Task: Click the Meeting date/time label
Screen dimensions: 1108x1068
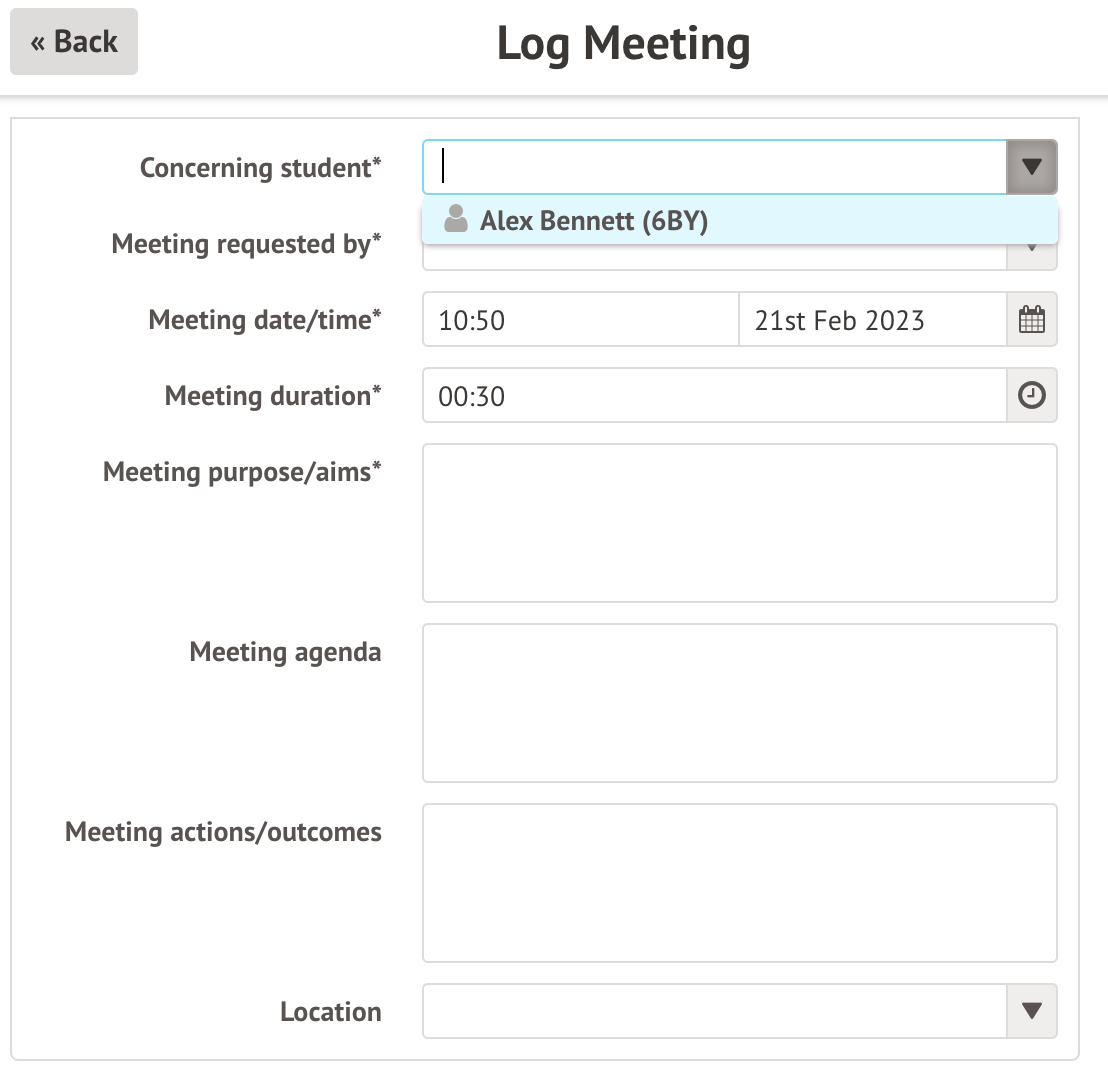Action: [265, 320]
